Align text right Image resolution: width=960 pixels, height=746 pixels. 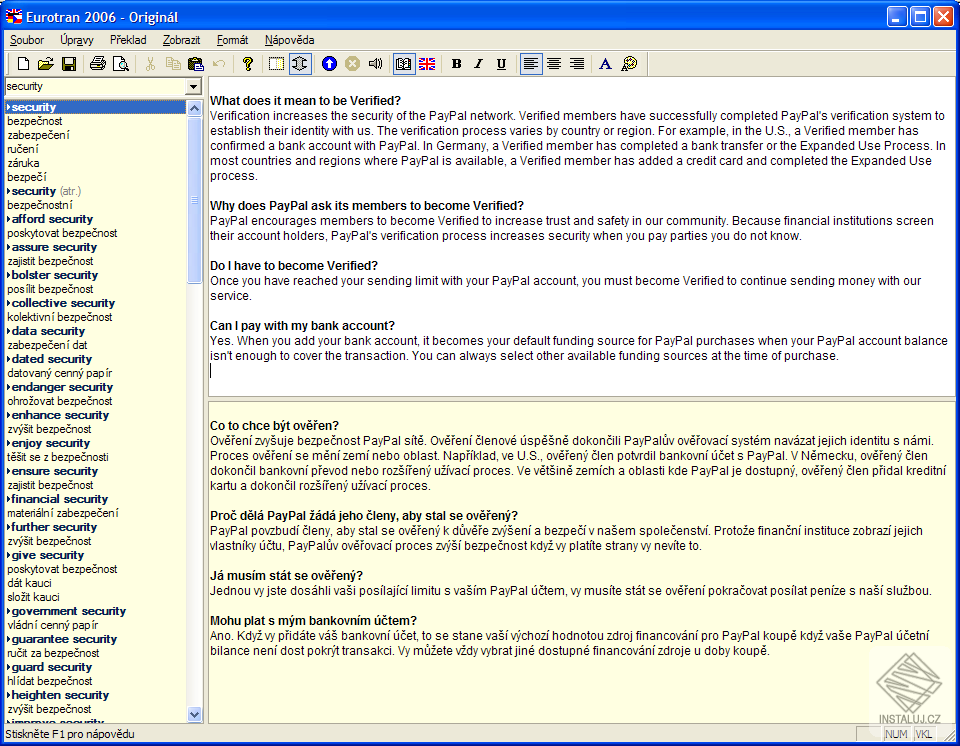577,64
